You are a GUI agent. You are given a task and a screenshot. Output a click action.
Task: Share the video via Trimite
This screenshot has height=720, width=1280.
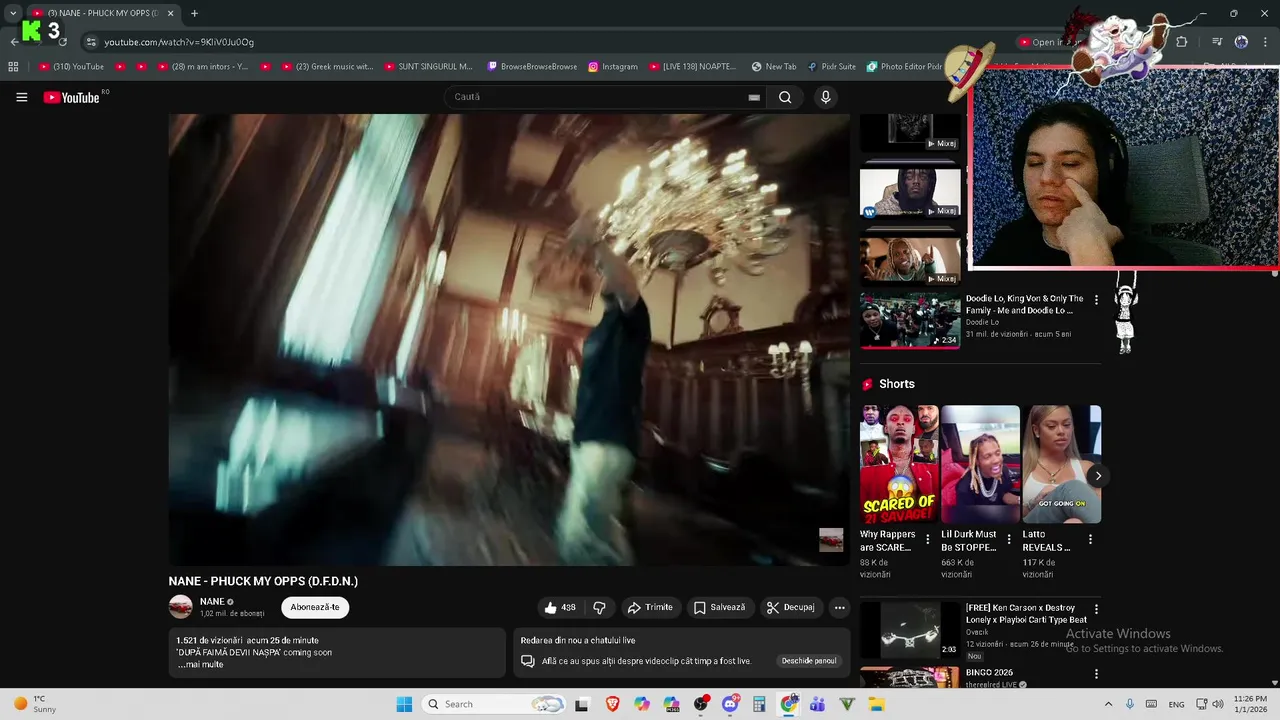click(x=650, y=607)
